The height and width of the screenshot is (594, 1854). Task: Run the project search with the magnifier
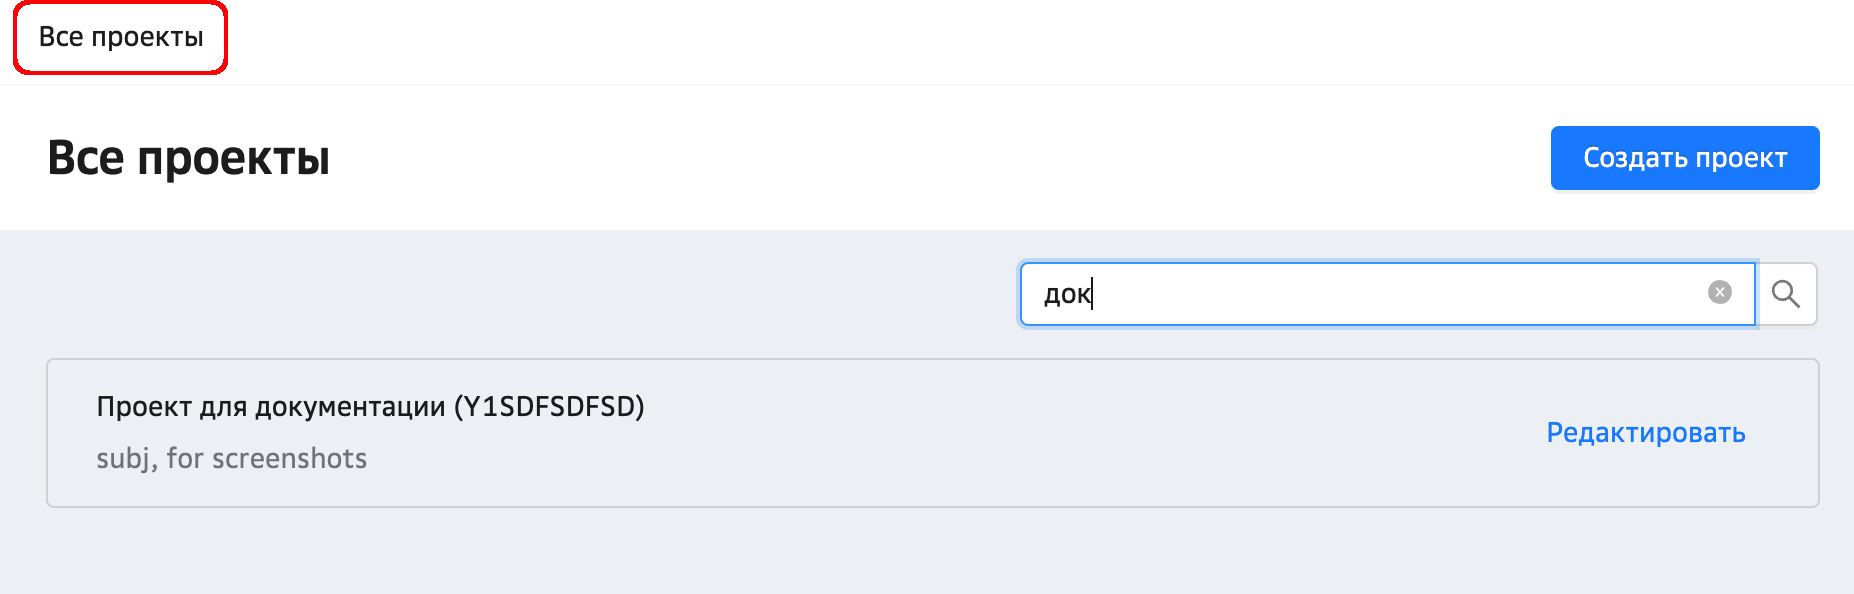(x=1786, y=294)
